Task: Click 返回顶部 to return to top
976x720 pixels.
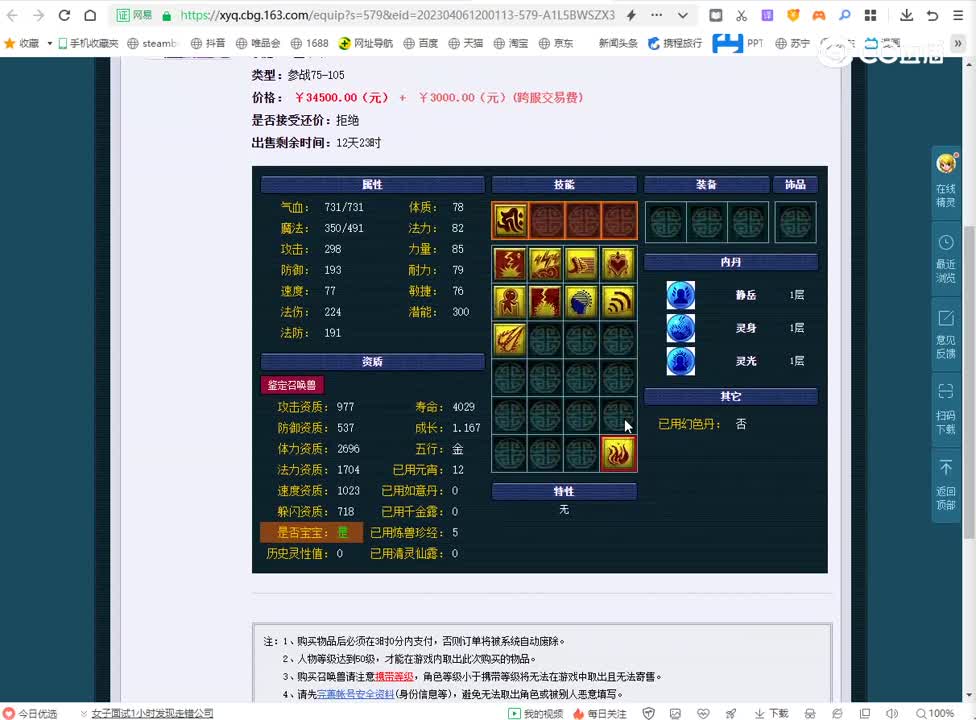Action: pyautogui.click(x=946, y=485)
